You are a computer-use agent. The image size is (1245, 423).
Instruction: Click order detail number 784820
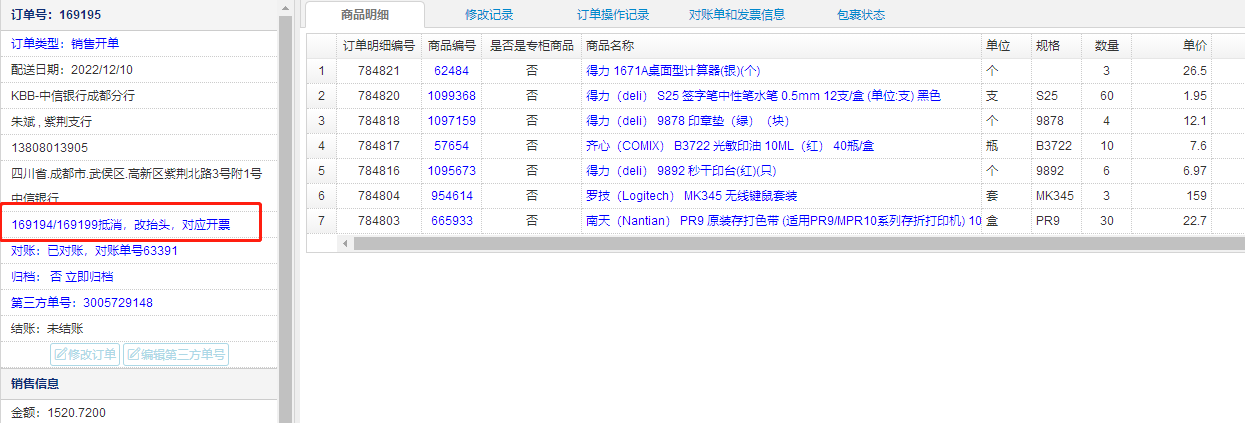(x=378, y=96)
